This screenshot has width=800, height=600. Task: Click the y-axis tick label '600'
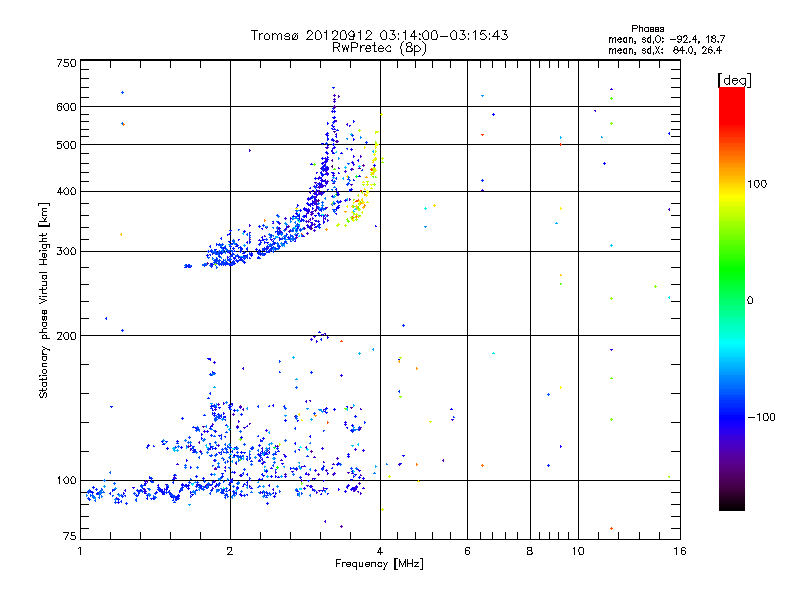66,107
